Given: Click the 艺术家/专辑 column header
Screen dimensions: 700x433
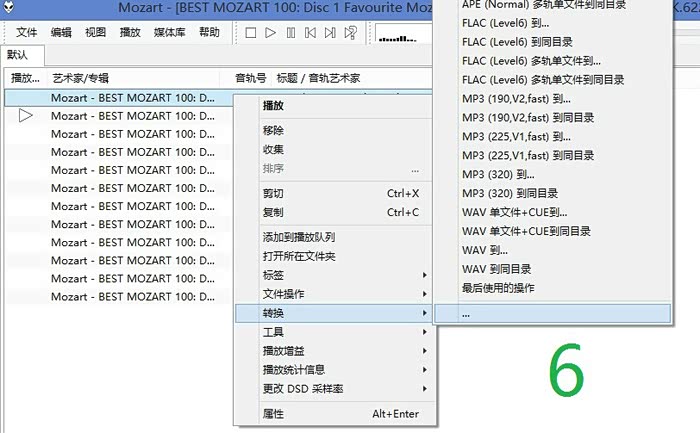Looking at the screenshot, I should click(x=81, y=79).
